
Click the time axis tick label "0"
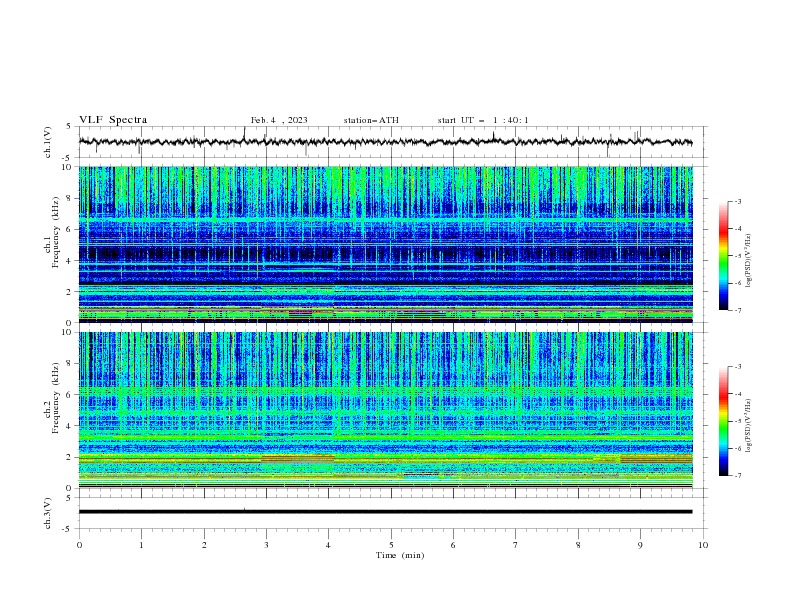(x=79, y=545)
